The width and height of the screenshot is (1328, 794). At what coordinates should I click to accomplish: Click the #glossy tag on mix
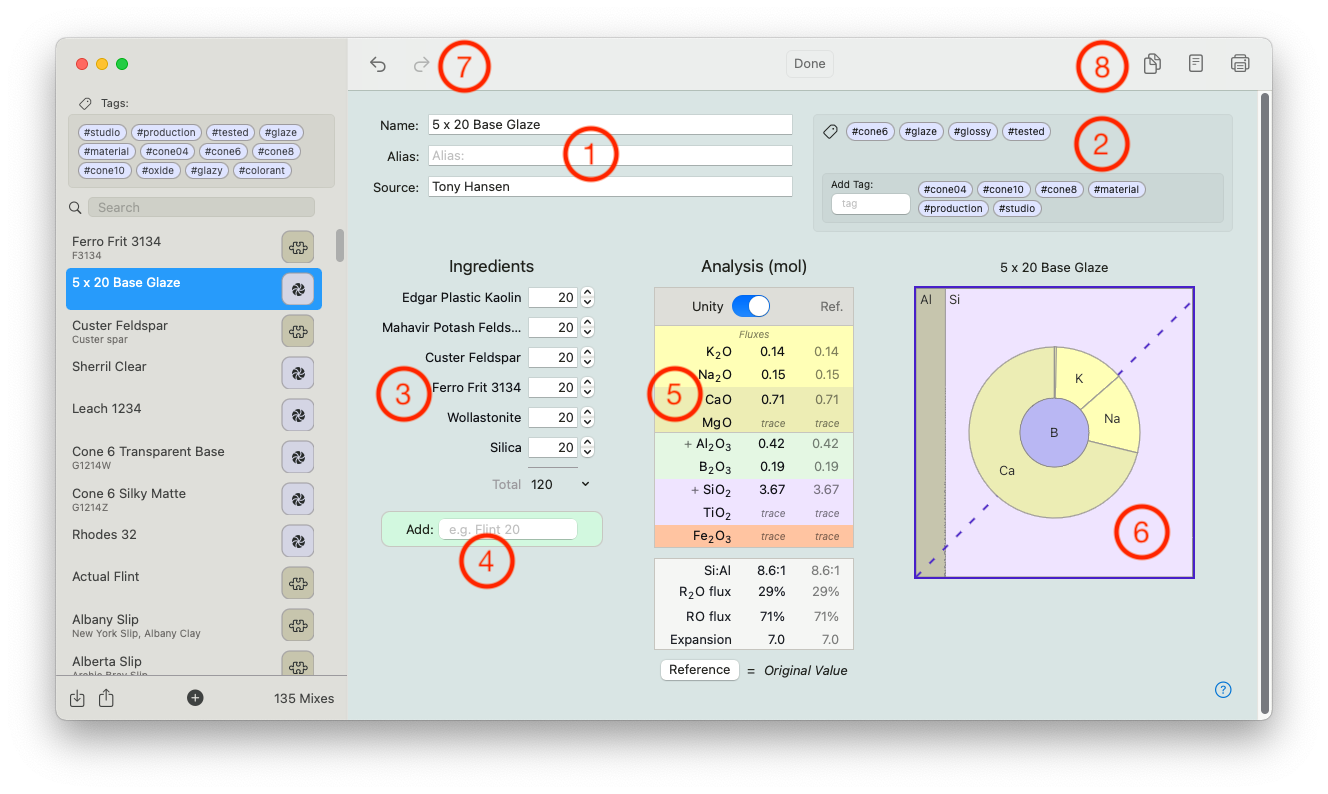(973, 131)
